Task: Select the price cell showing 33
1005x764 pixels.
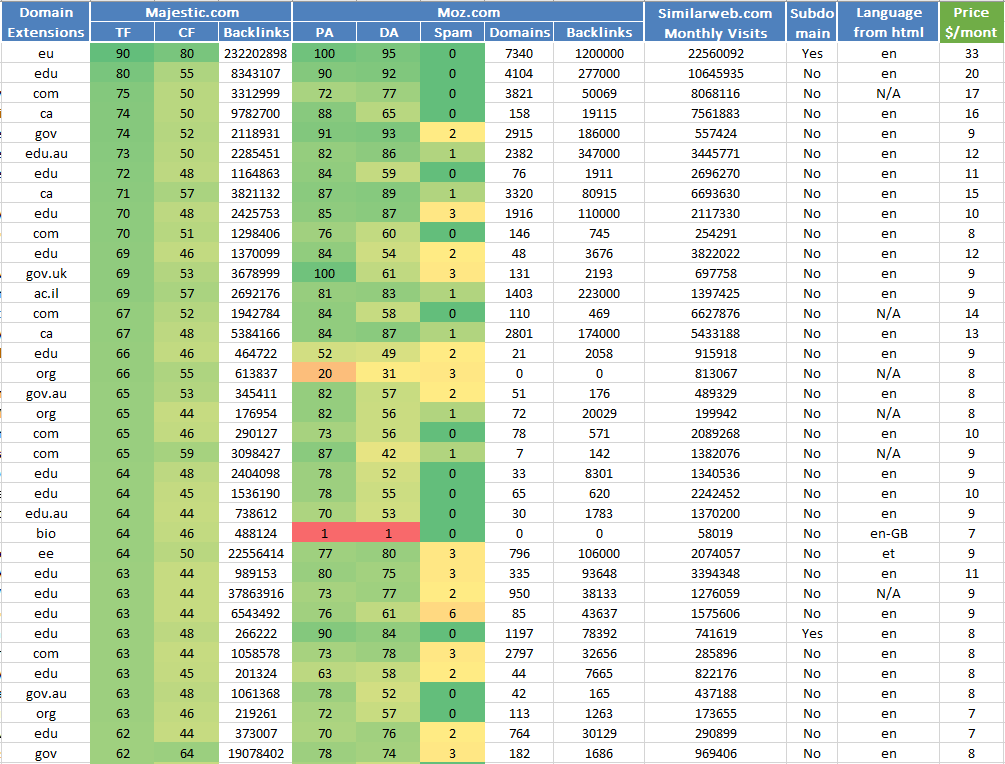Action: point(971,53)
